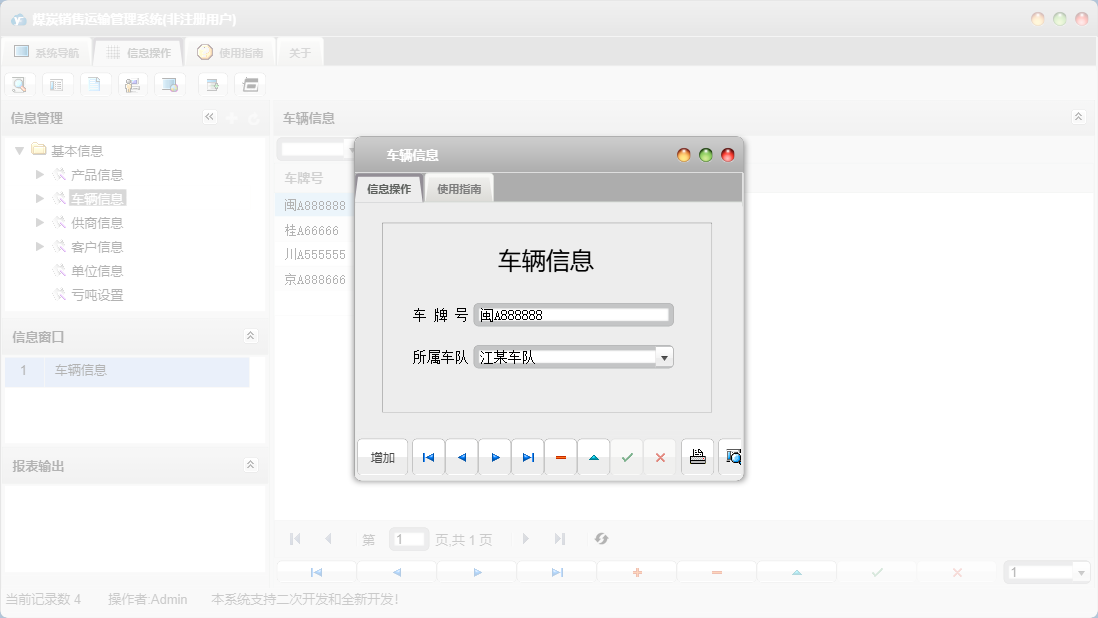The width and height of the screenshot is (1098, 618).
Task: Click the delete record icon in the dialog
Action: (x=560, y=457)
